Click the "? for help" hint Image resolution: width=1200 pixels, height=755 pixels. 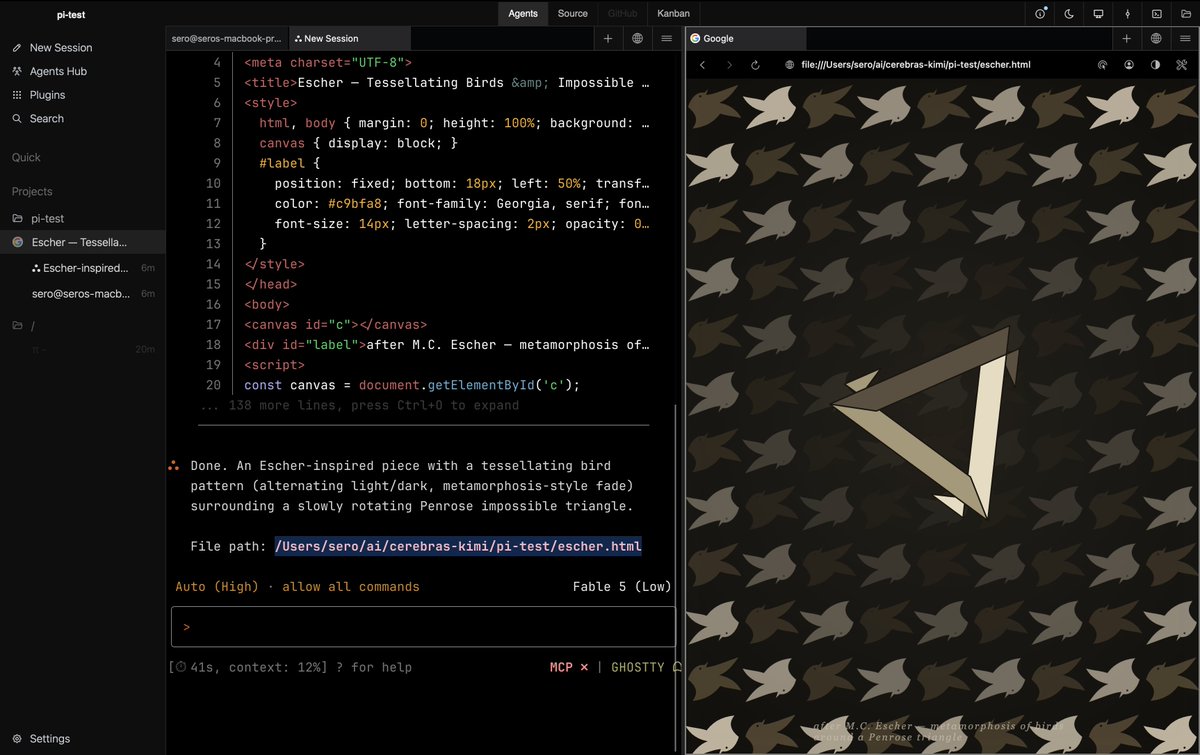[374, 667]
